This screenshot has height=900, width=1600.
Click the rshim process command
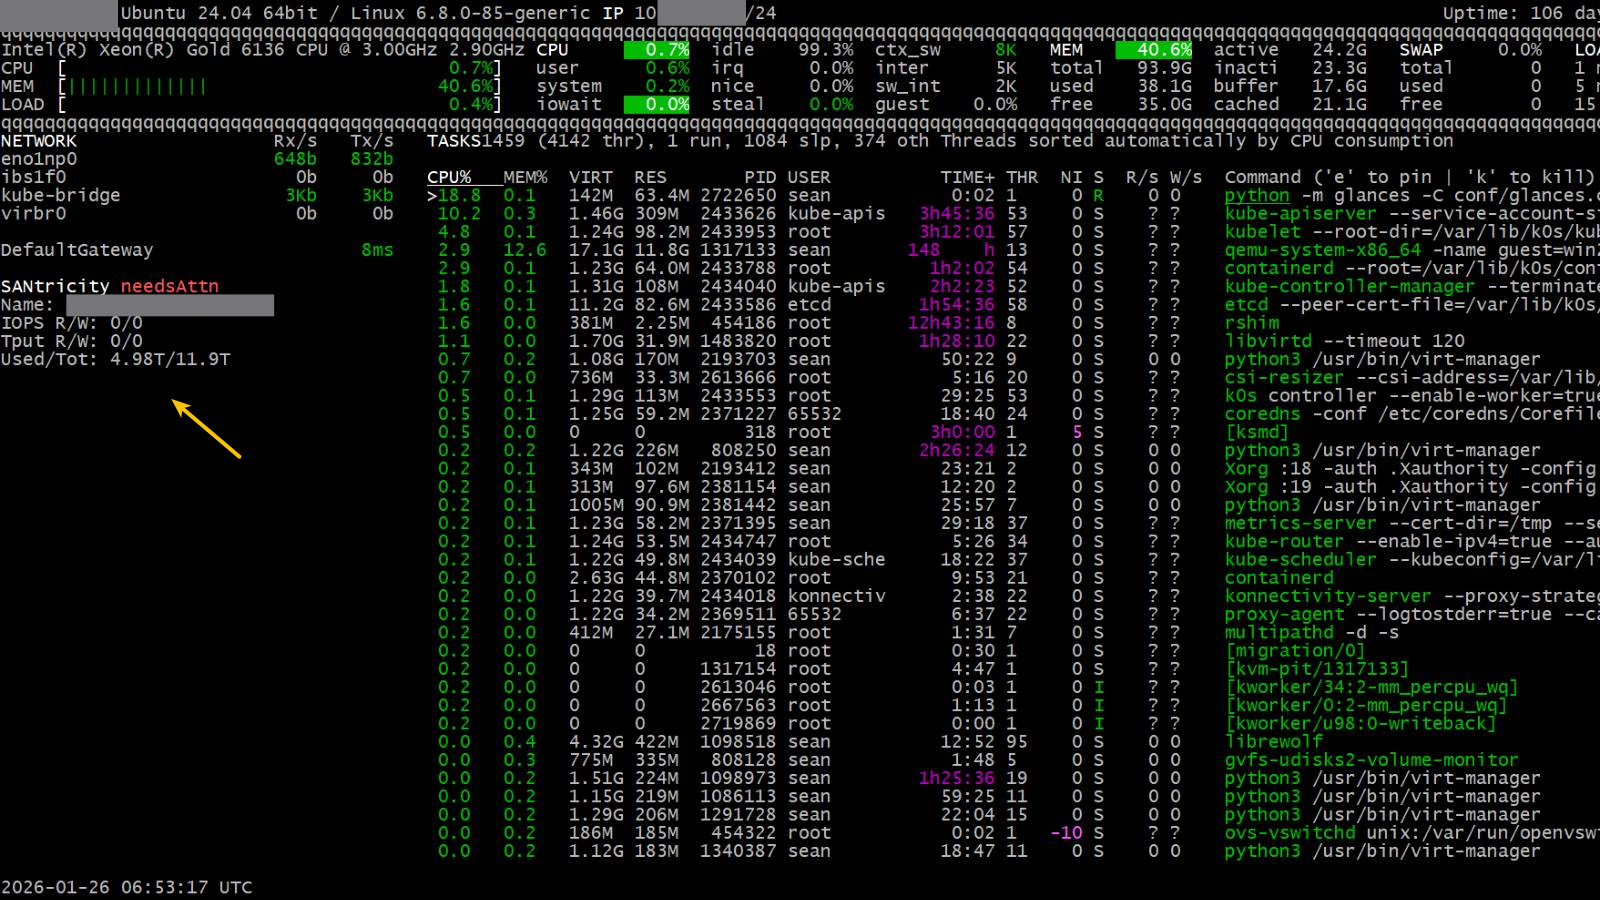1252,323
